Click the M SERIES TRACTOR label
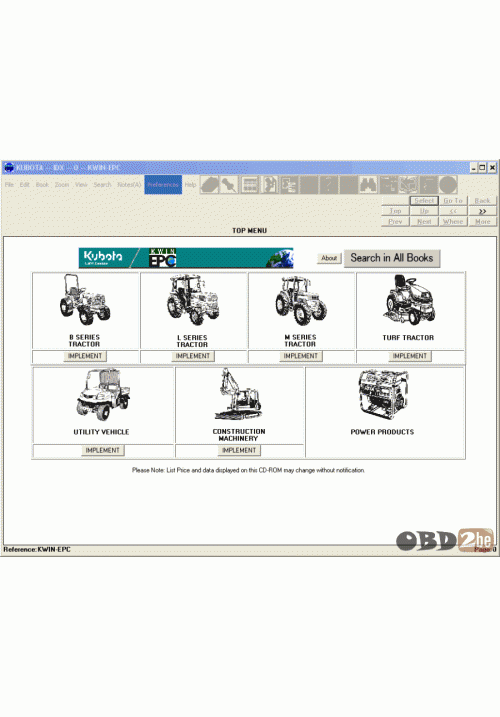The image size is (500, 717). point(300,341)
